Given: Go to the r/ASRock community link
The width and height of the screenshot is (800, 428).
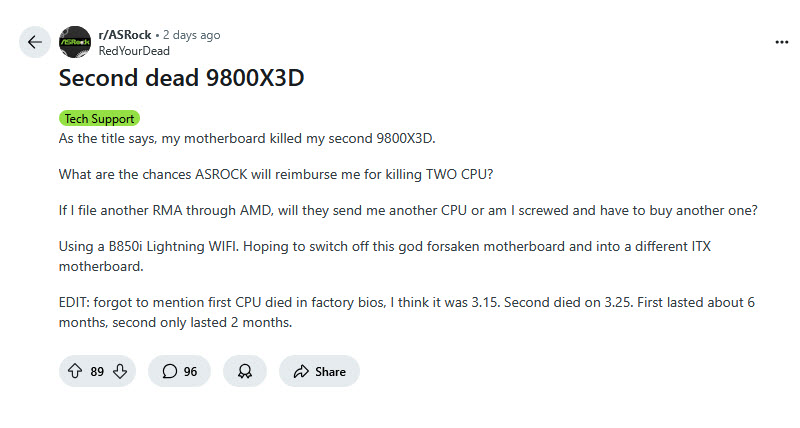Looking at the screenshot, I should (124, 35).
